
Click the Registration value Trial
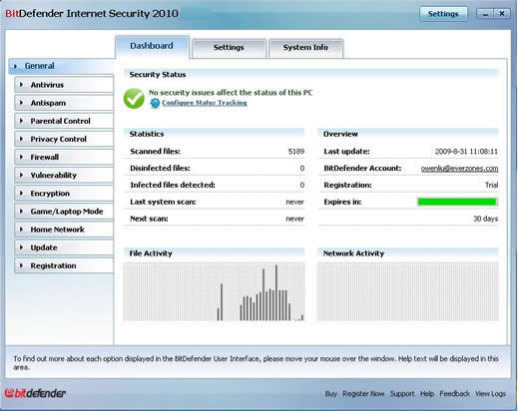[x=491, y=185]
